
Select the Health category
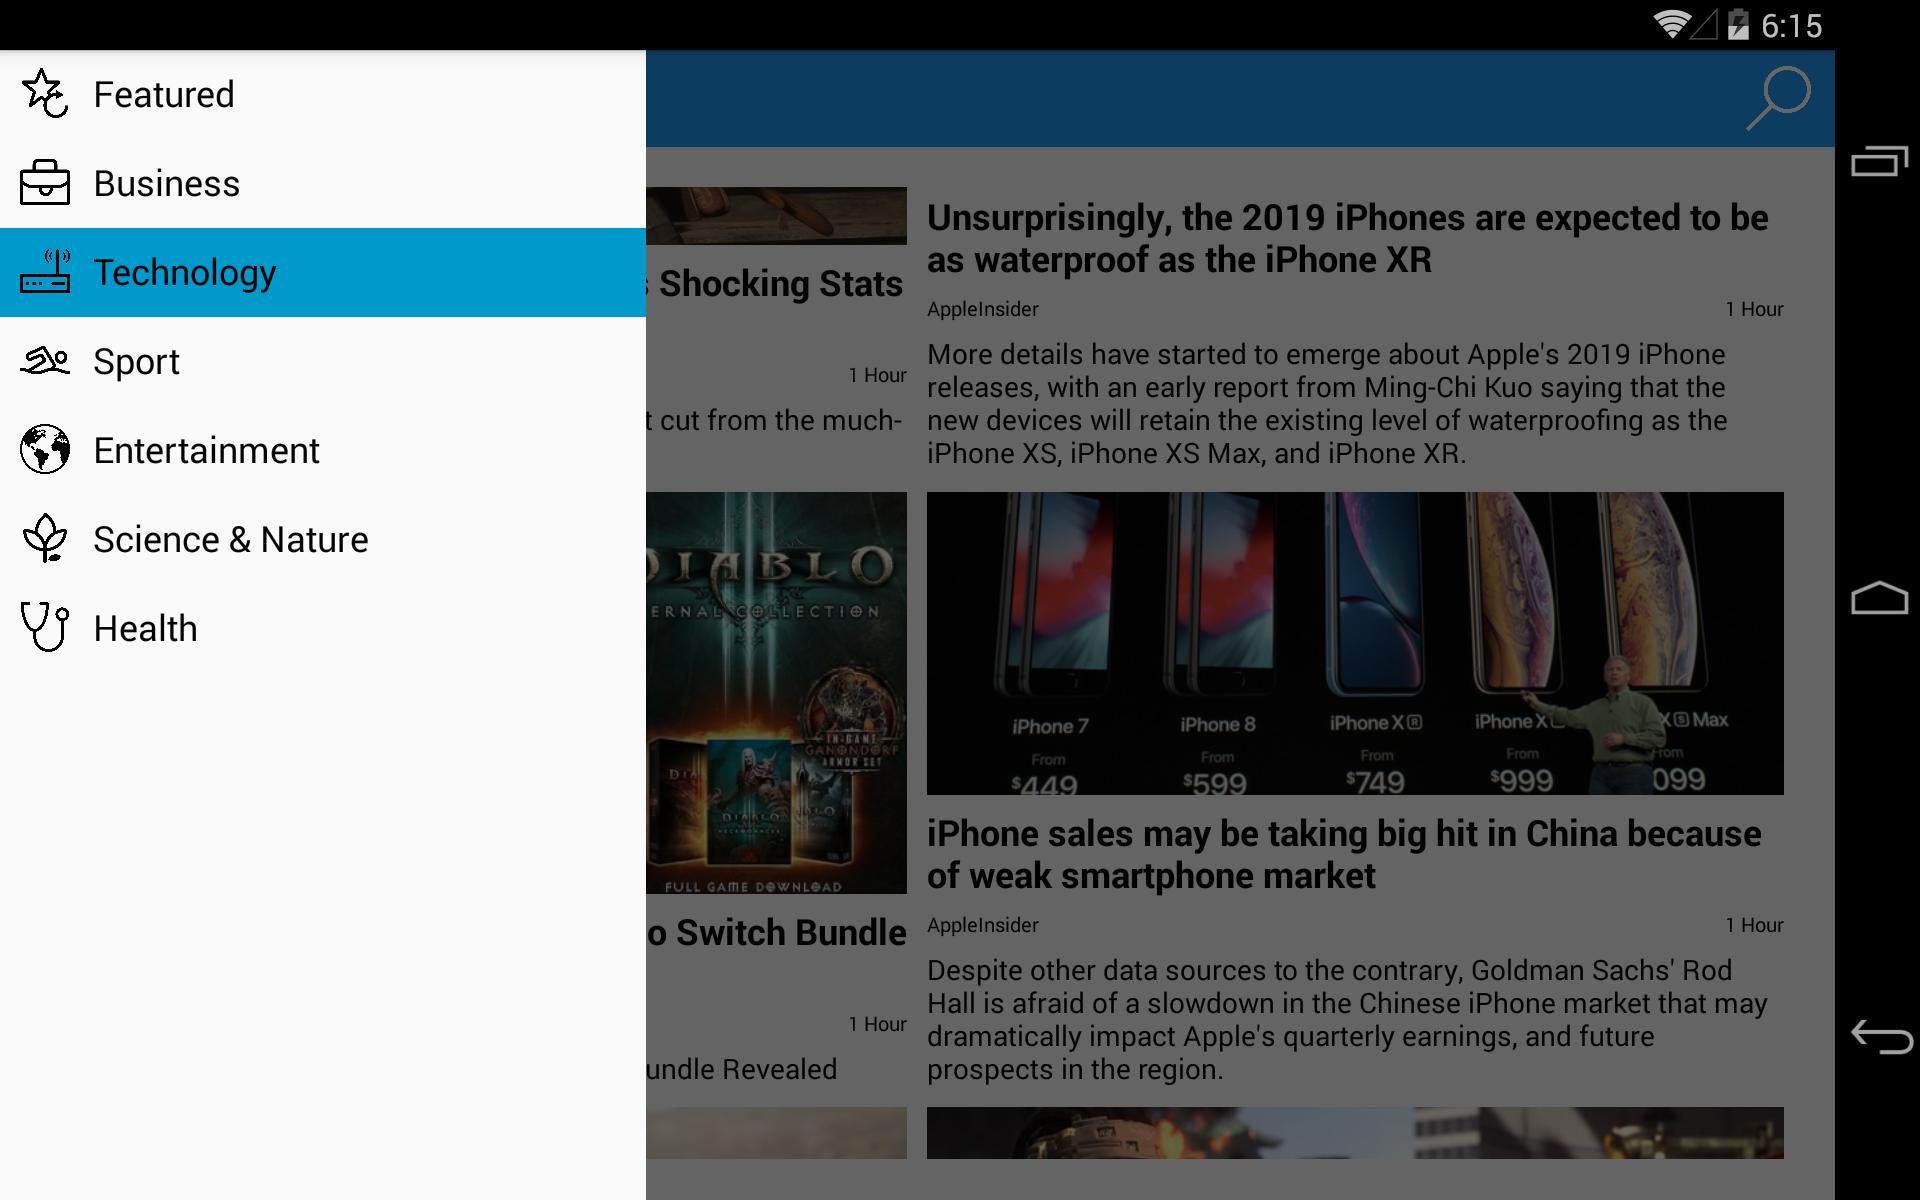tap(323, 628)
